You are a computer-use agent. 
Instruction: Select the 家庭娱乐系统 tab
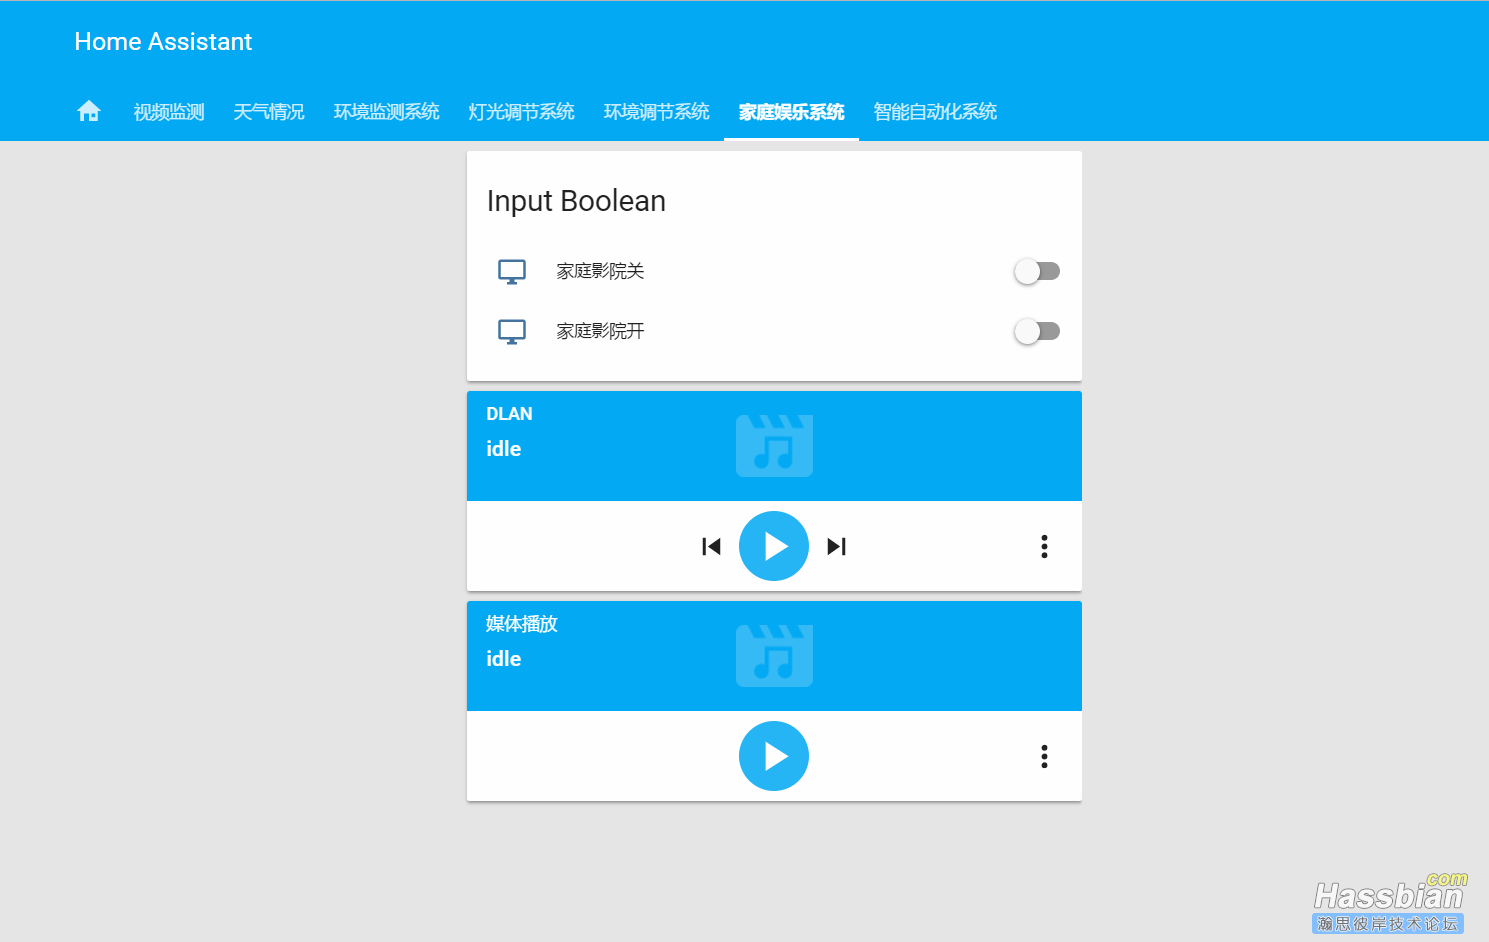tap(792, 112)
